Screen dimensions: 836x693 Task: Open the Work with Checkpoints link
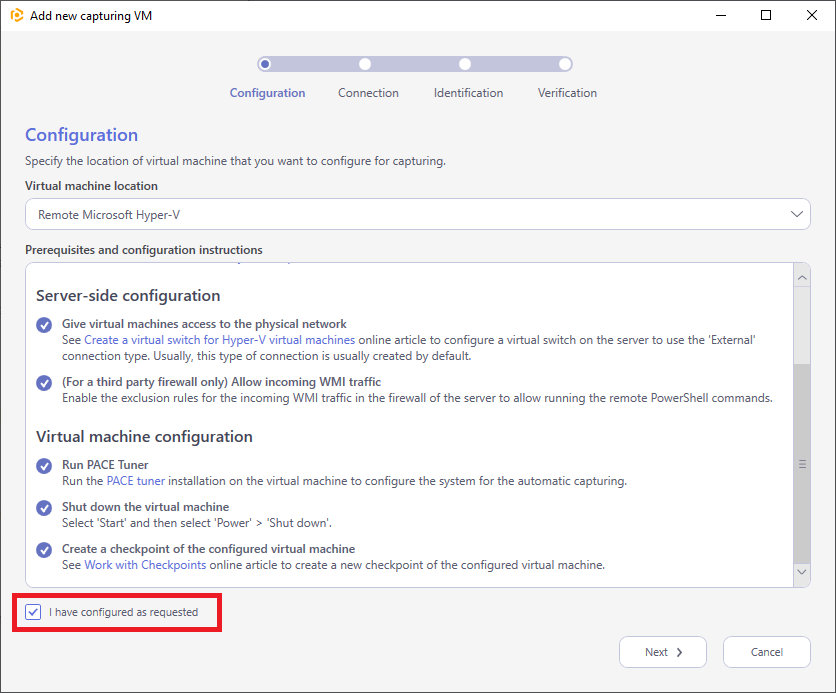145,565
